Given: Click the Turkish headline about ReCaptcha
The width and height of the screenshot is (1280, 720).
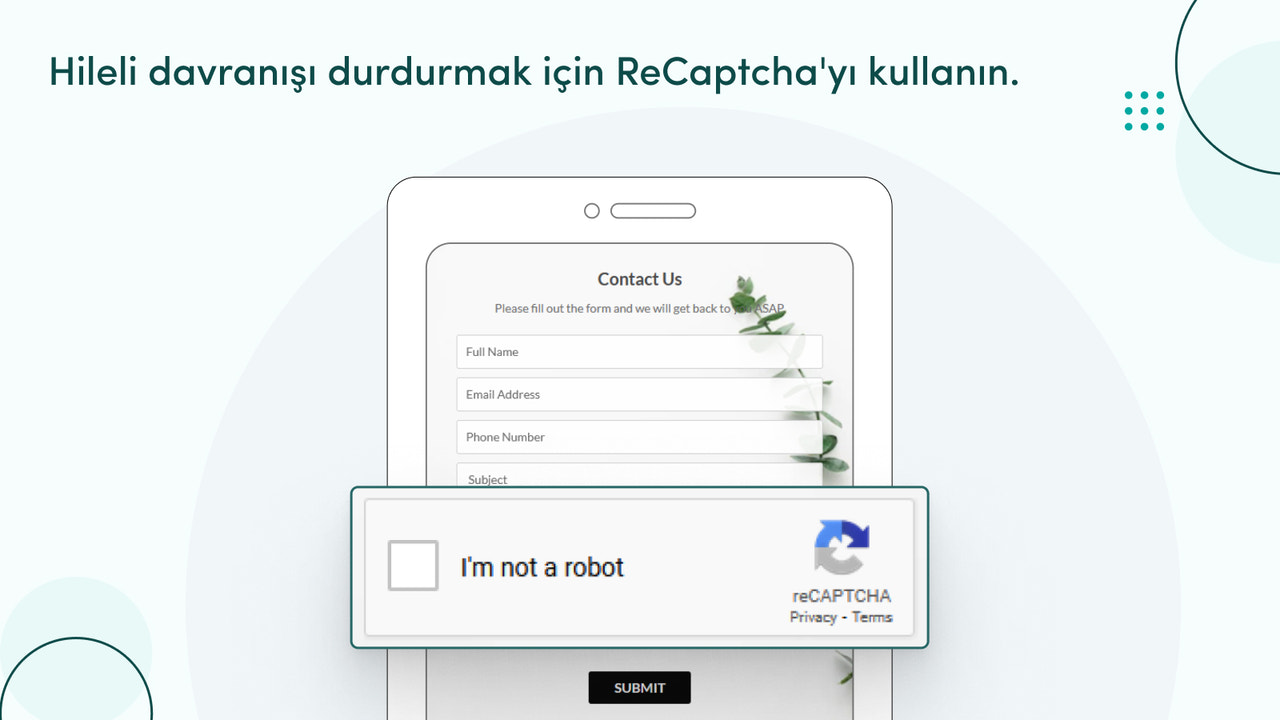Looking at the screenshot, I should 534,72.
